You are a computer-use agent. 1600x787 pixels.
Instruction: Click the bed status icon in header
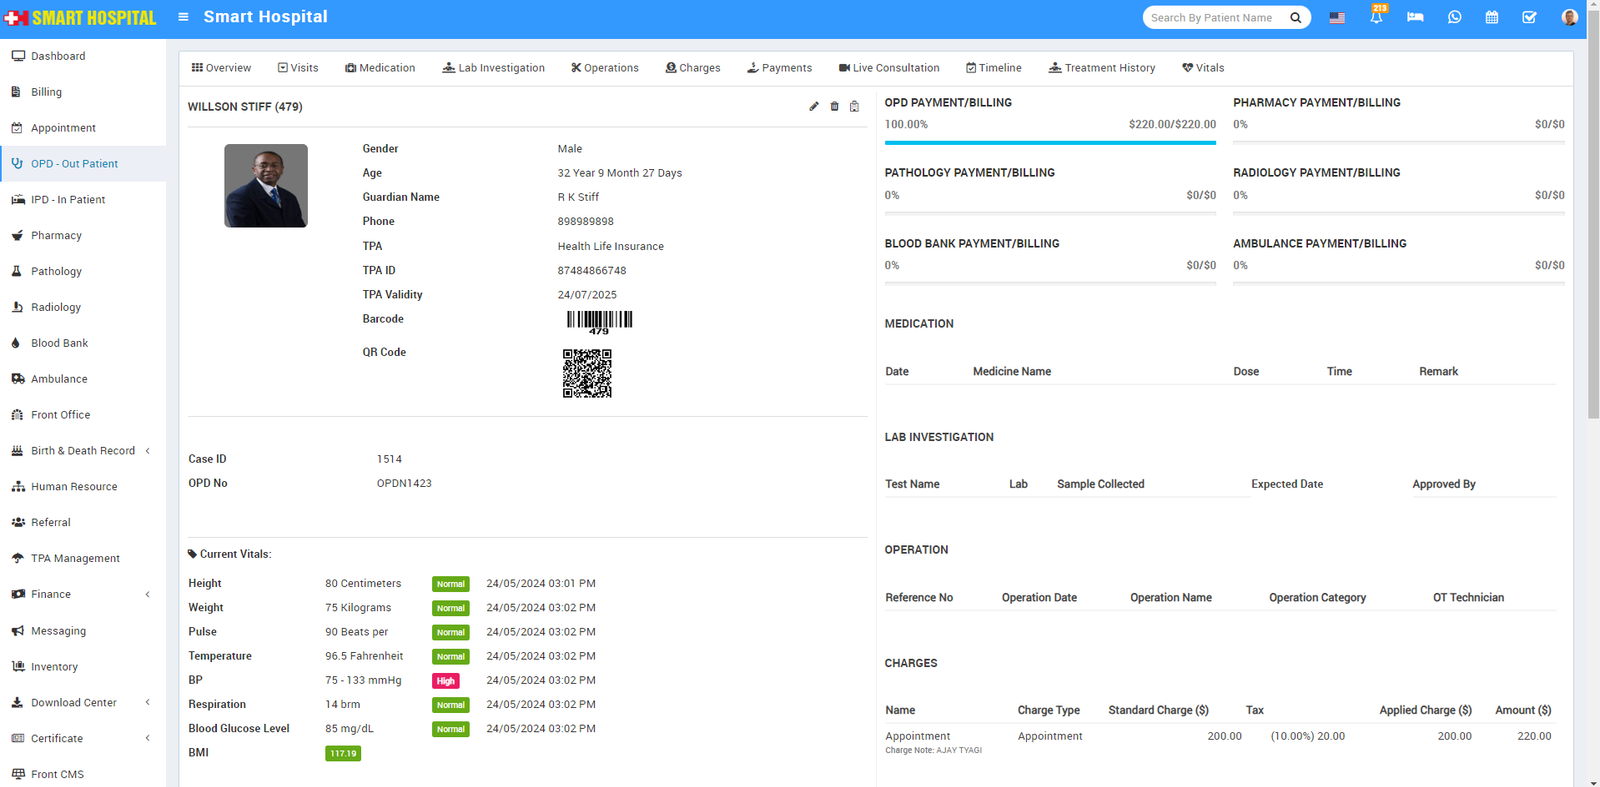pos(1415,17)
